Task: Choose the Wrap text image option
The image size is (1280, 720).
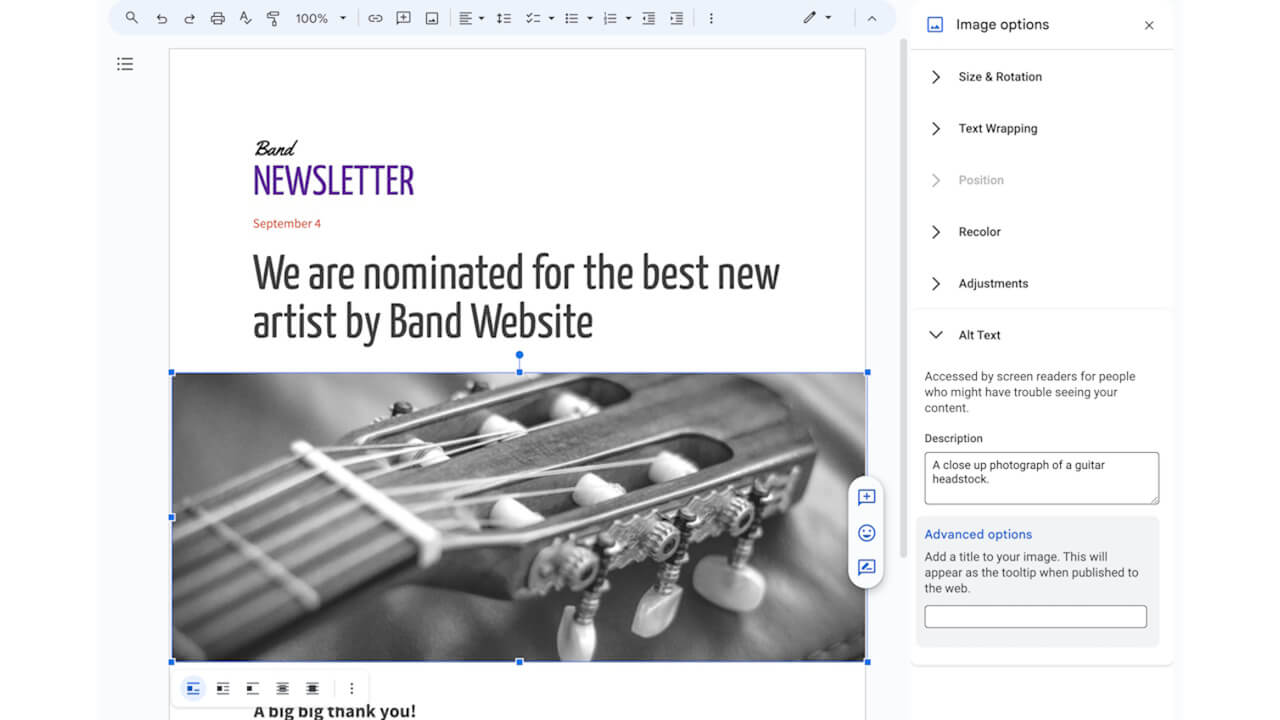Action: tap(223, 688)
